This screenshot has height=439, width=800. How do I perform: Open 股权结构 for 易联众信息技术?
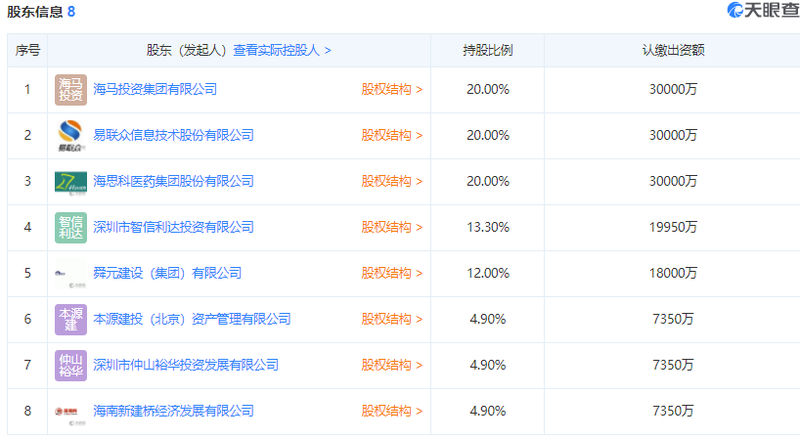pos(392,135)
